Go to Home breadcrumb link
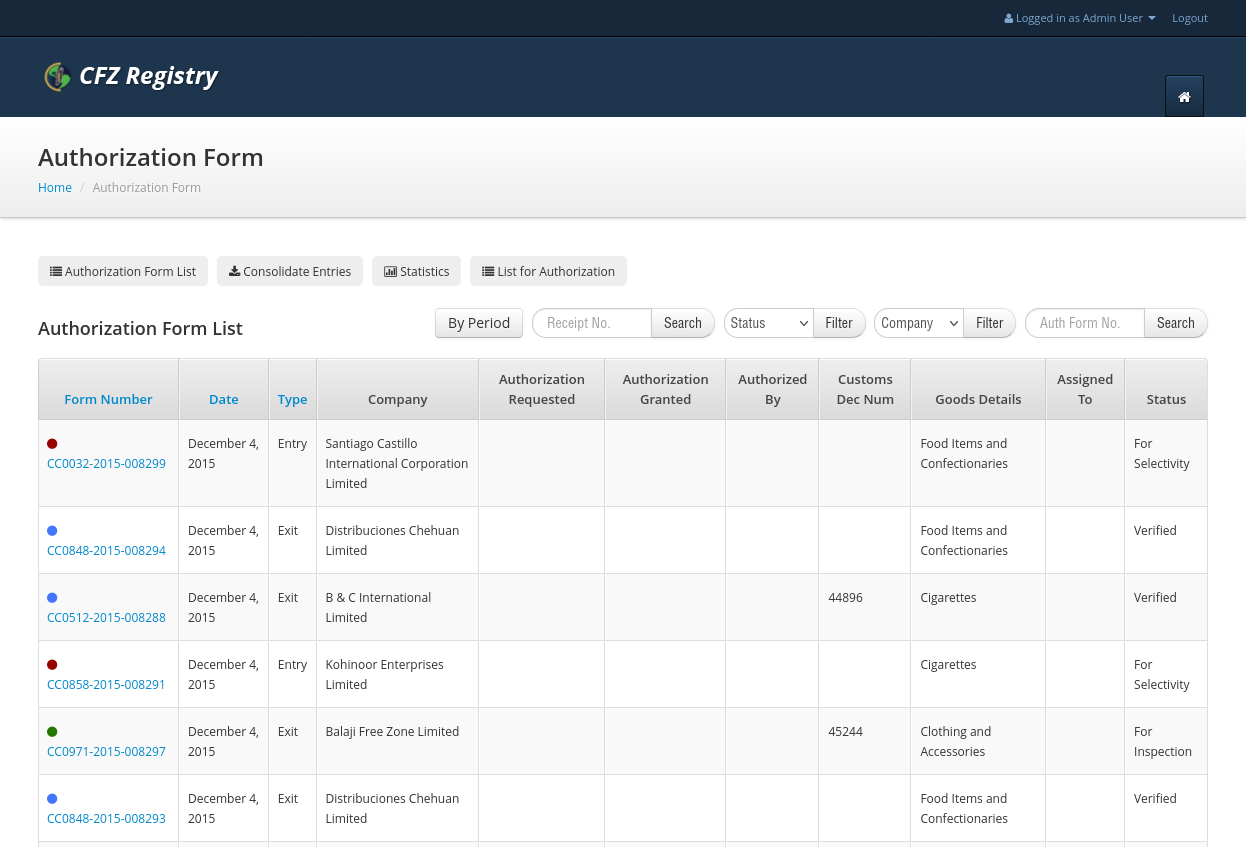 (55, 187)
